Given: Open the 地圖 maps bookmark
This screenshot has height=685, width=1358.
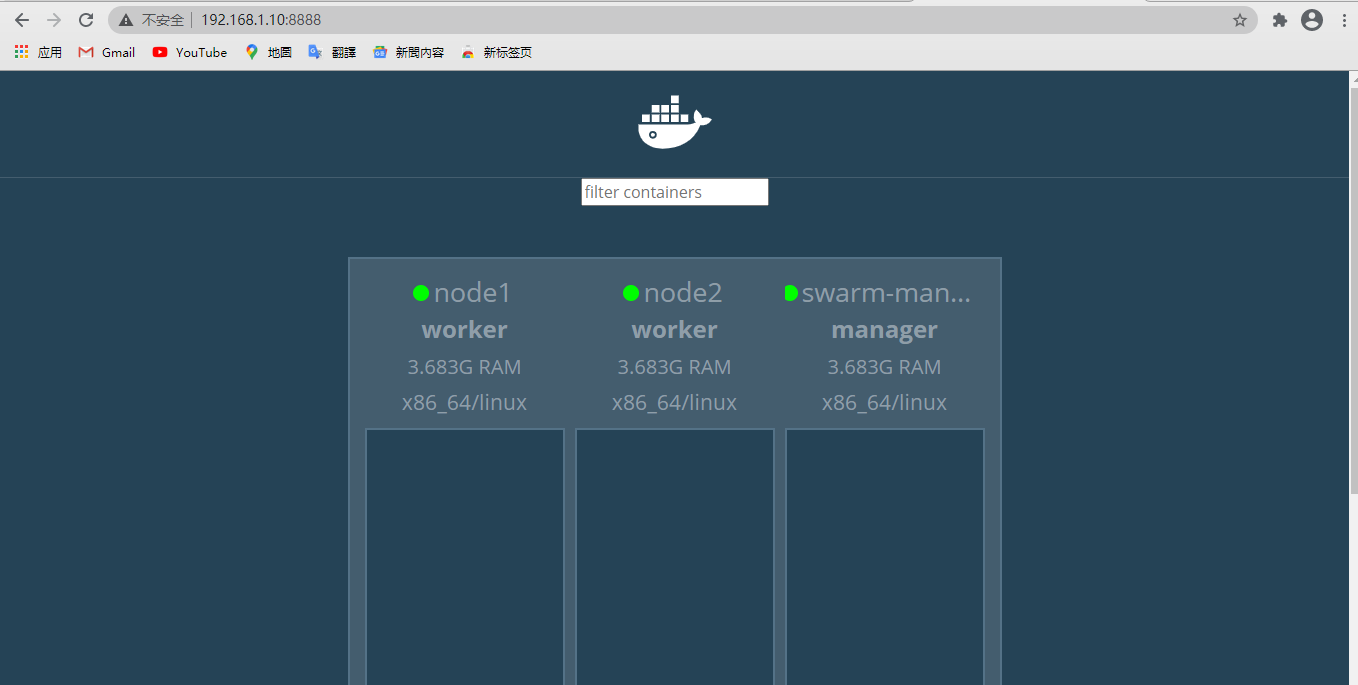Looking at the screenshot, I should [268, 52].
